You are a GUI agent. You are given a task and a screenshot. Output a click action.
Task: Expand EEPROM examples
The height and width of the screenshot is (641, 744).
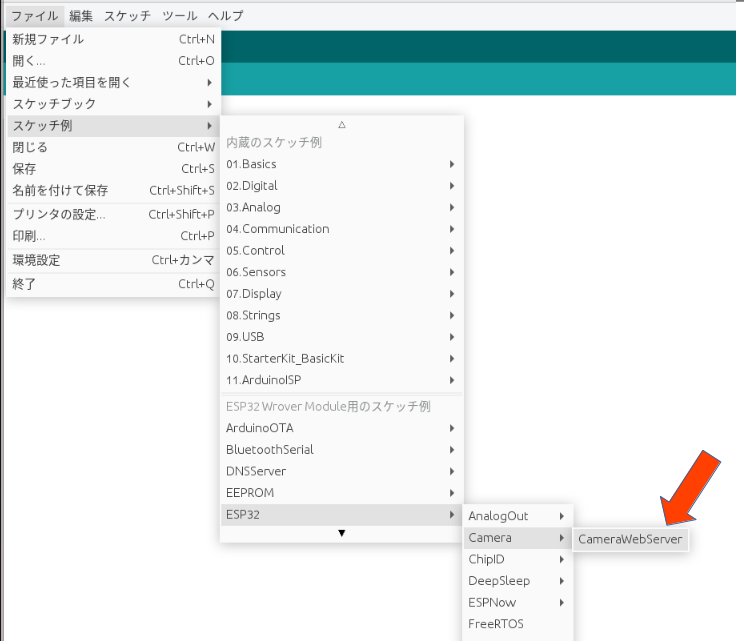(x=342, y=493)
